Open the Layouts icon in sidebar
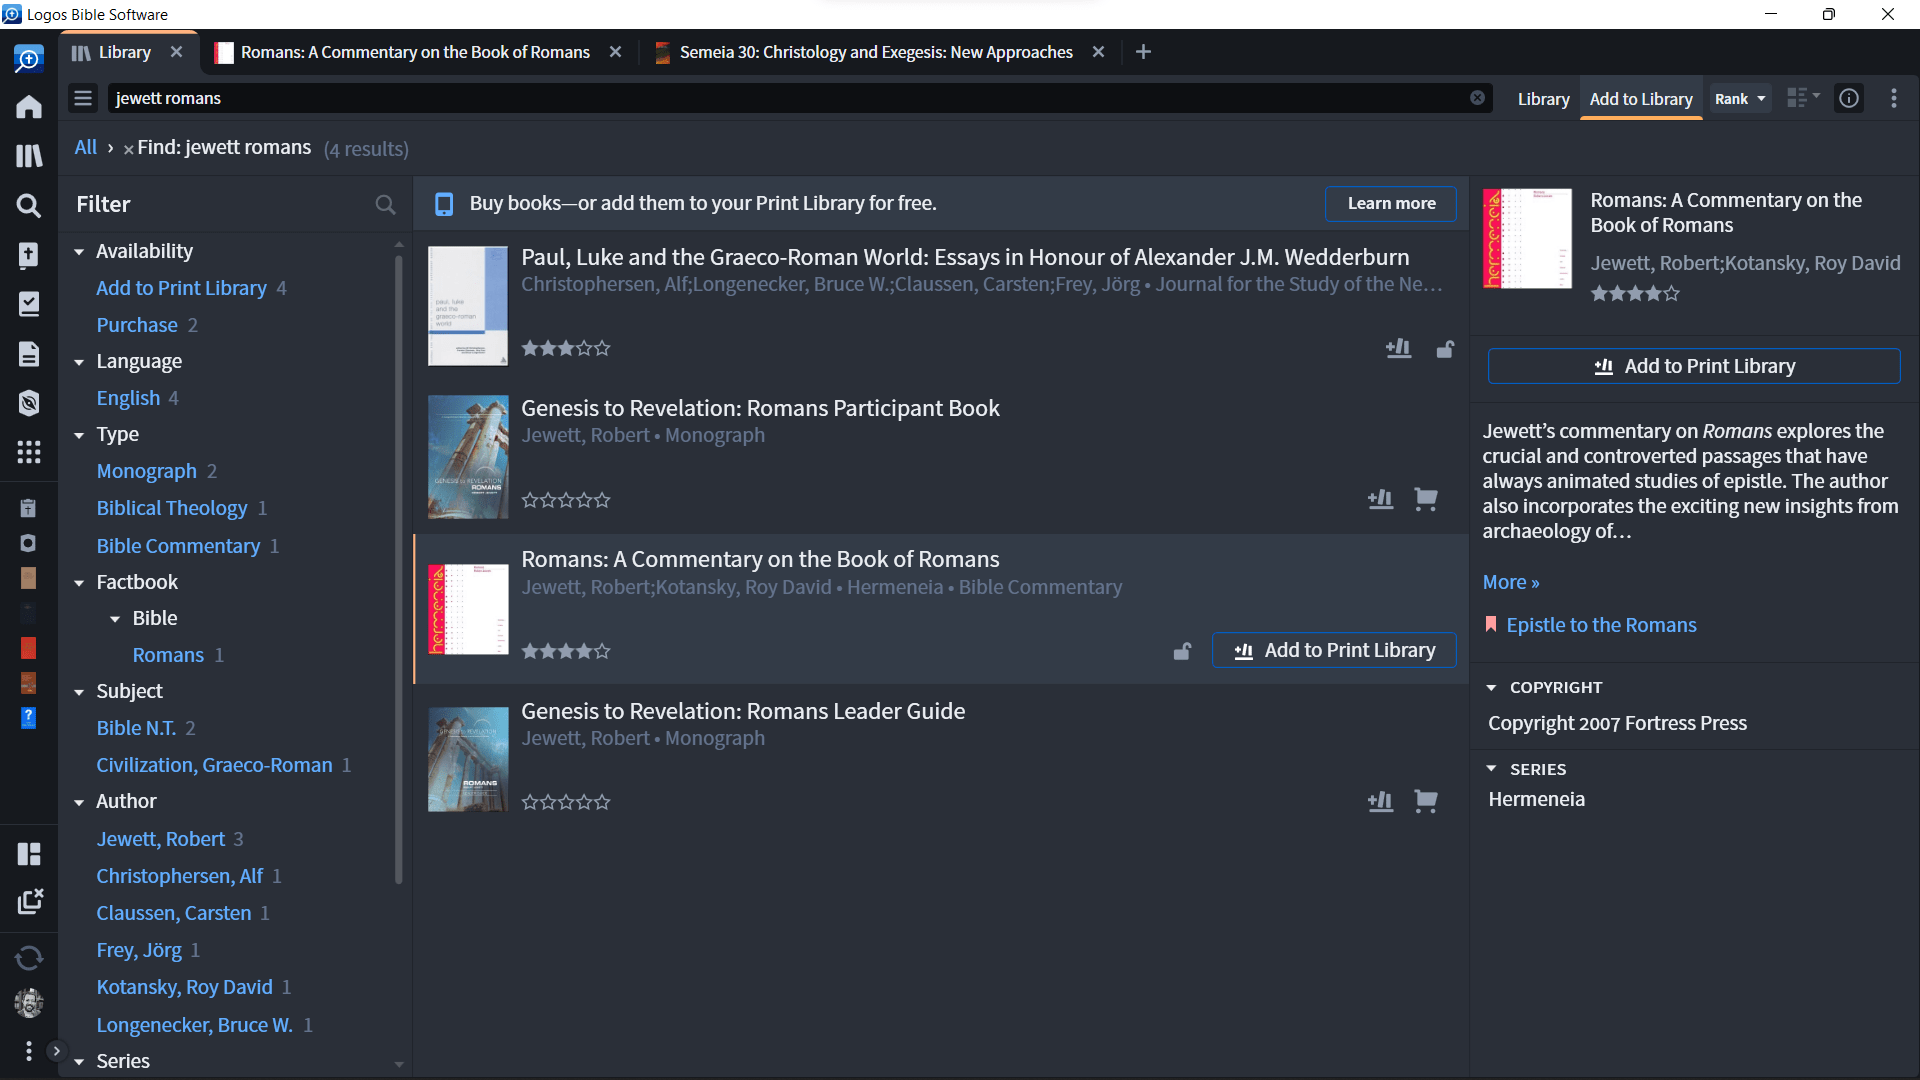This screenshot has height=1080, width=1920. point(29,853)
